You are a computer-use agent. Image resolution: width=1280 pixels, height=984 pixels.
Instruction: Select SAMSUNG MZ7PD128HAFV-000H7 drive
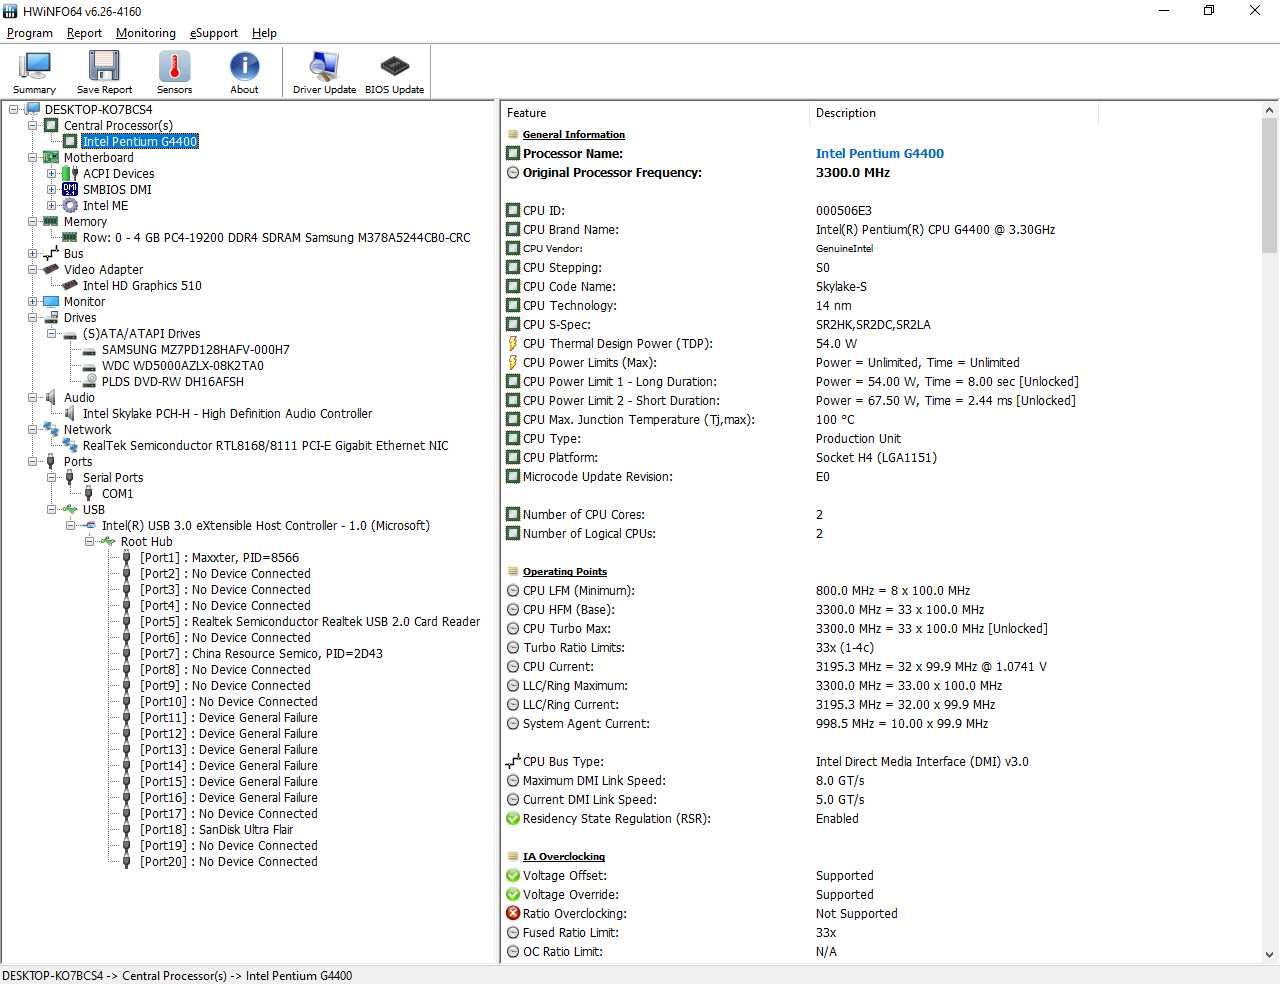[x=196, y=349]
